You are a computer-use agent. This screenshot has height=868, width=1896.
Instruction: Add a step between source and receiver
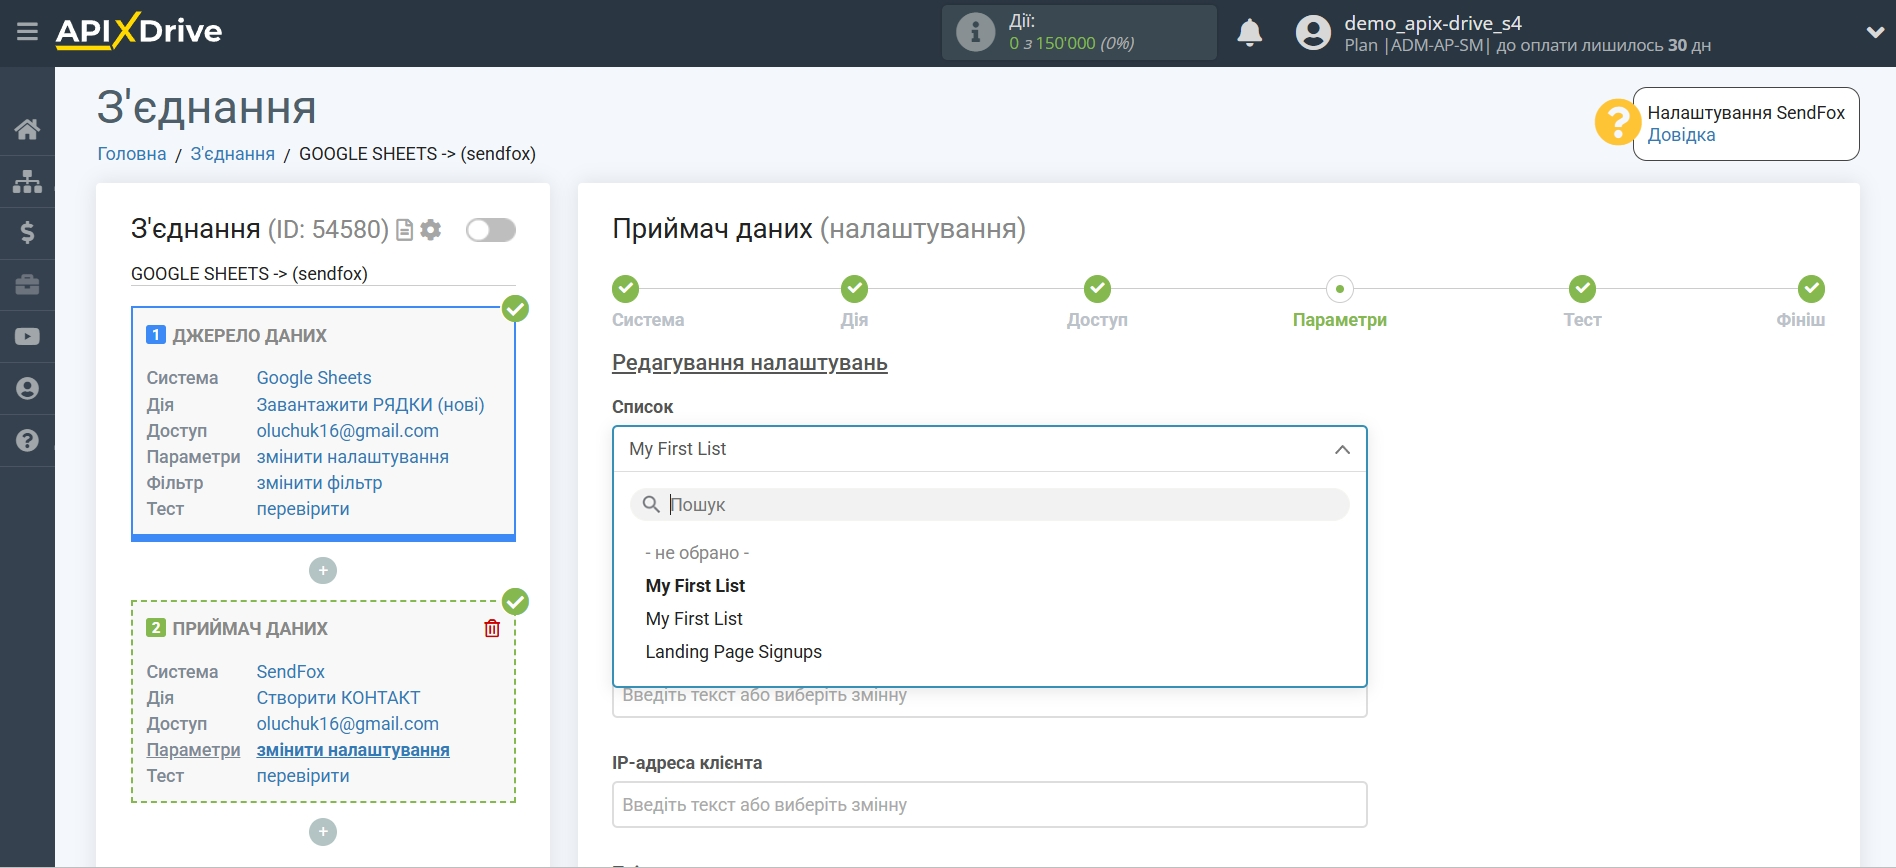tap(323, 571)
